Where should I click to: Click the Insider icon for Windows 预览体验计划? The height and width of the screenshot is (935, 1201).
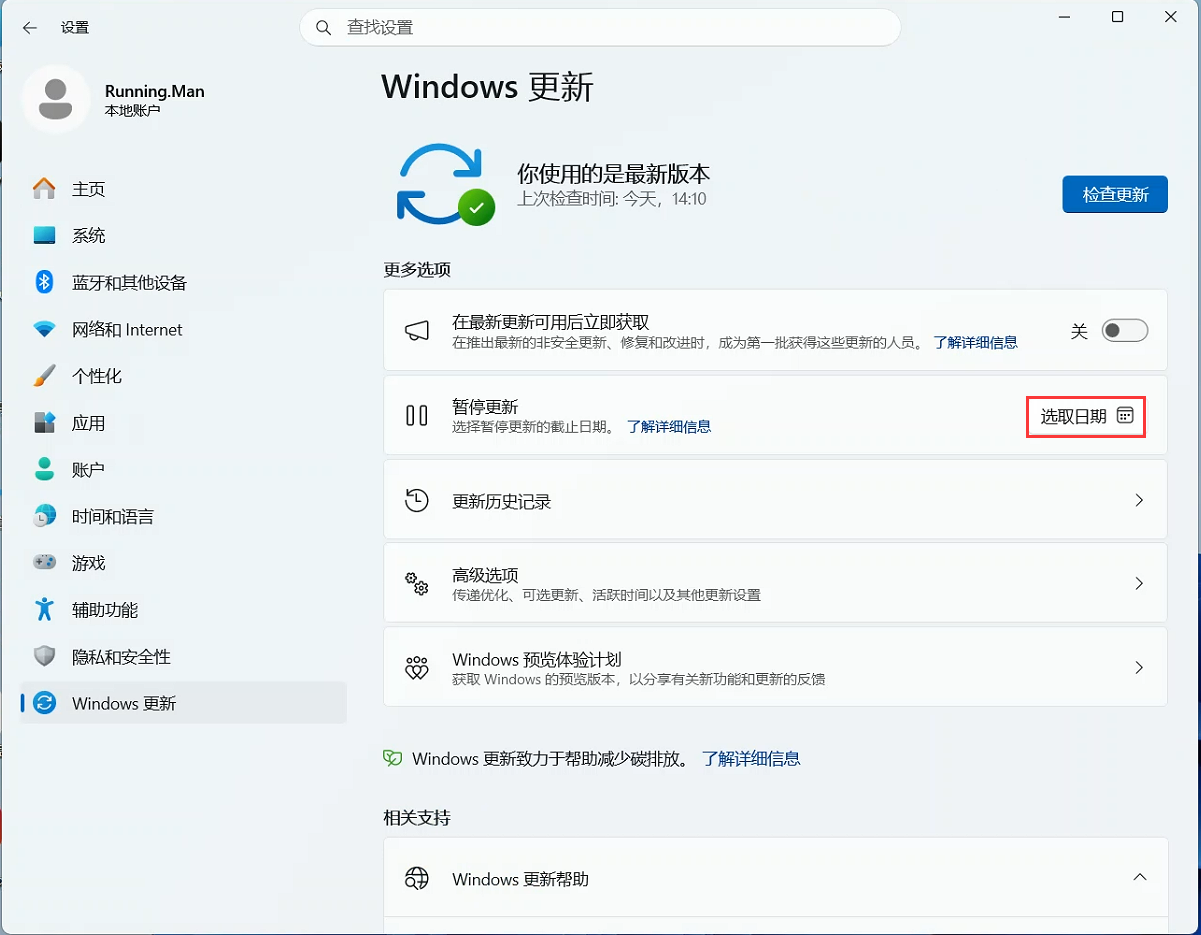coord(417,668)
